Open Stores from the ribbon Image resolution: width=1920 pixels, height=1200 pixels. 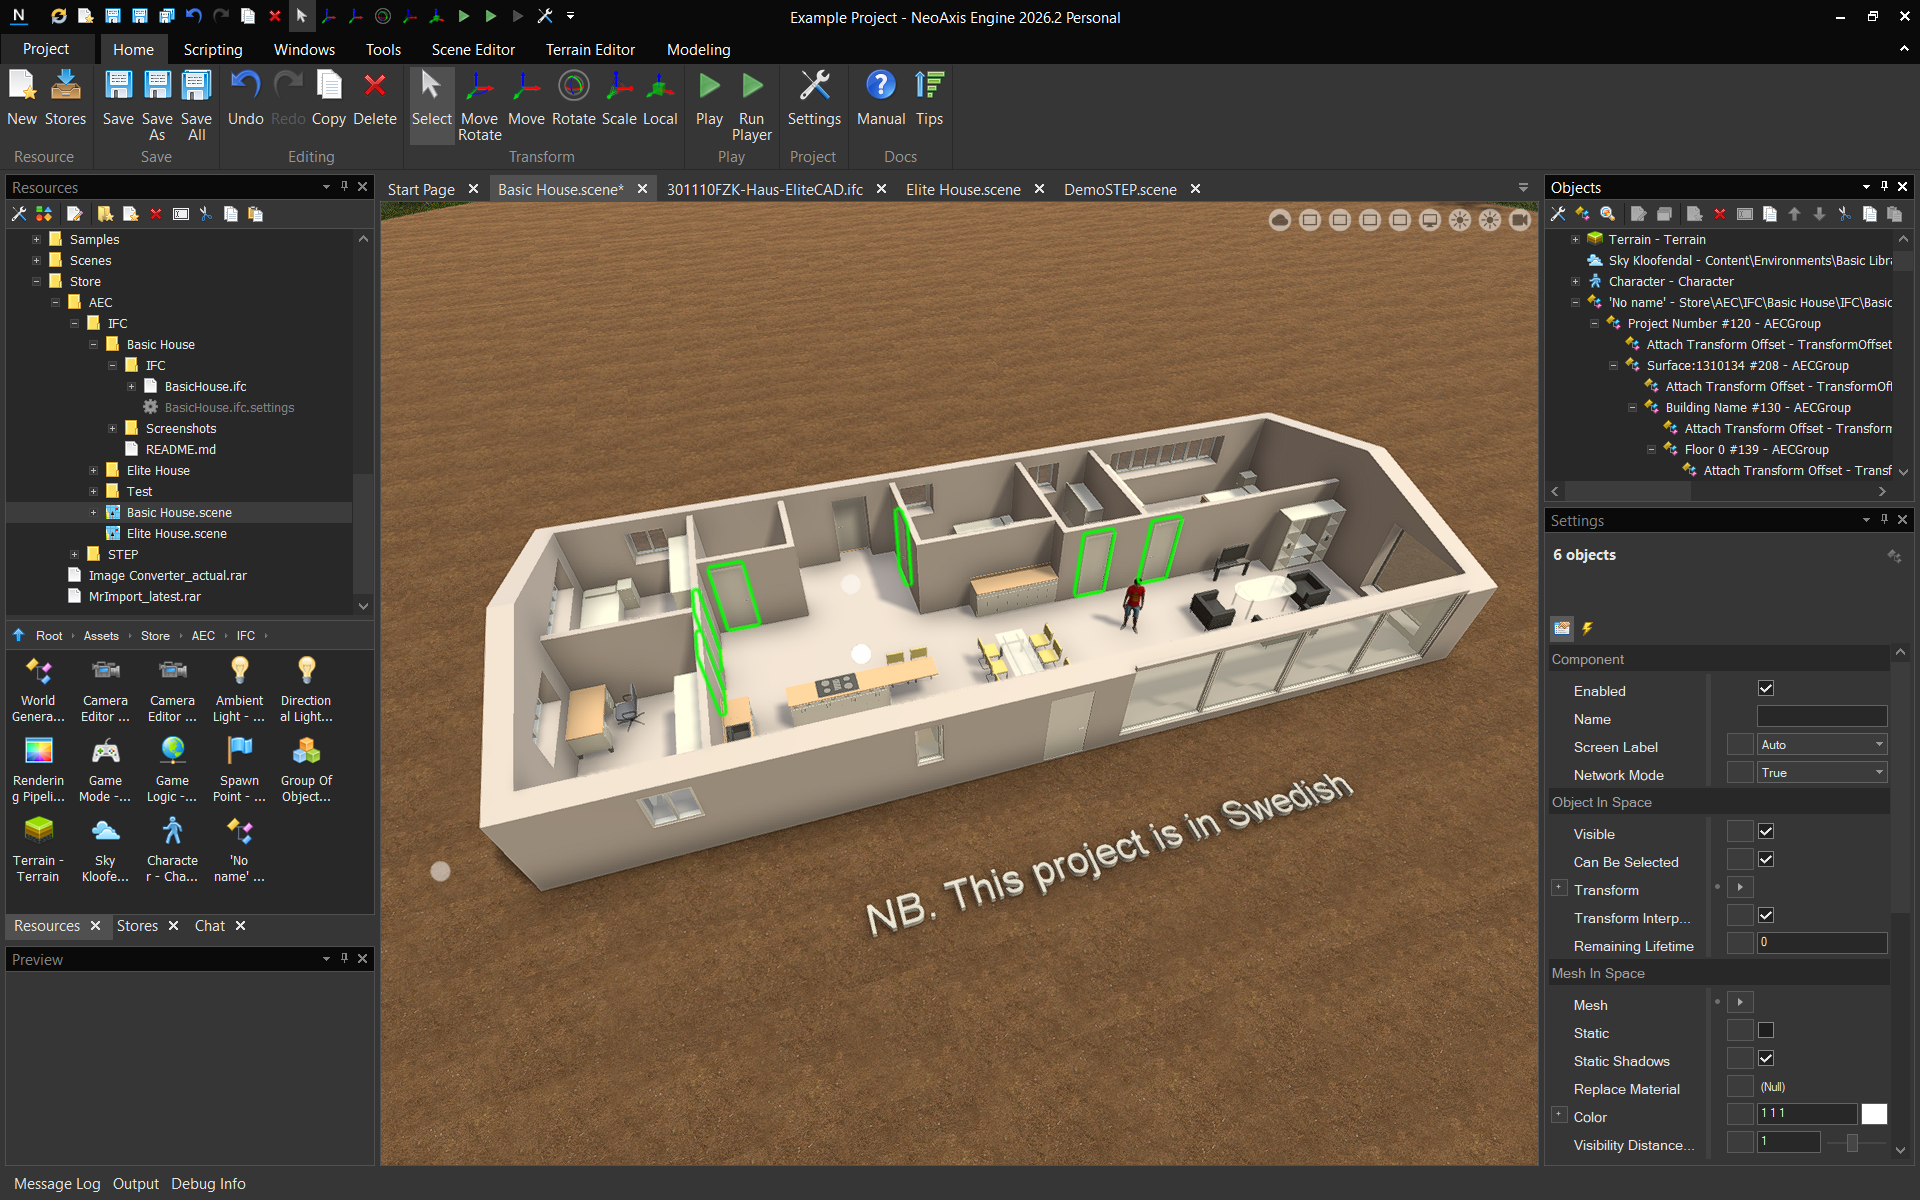[65, 98]
